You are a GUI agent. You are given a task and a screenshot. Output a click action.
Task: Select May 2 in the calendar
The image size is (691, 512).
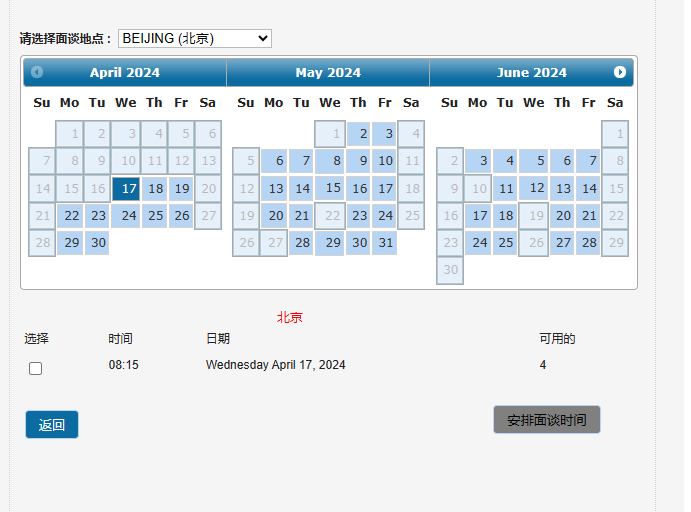pos(358,134)
